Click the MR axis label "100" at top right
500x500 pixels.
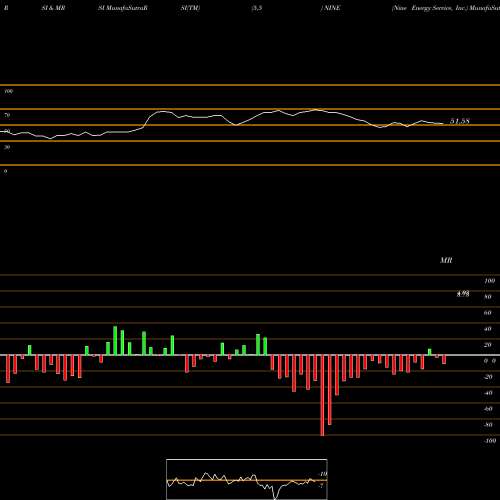[490, 281]
